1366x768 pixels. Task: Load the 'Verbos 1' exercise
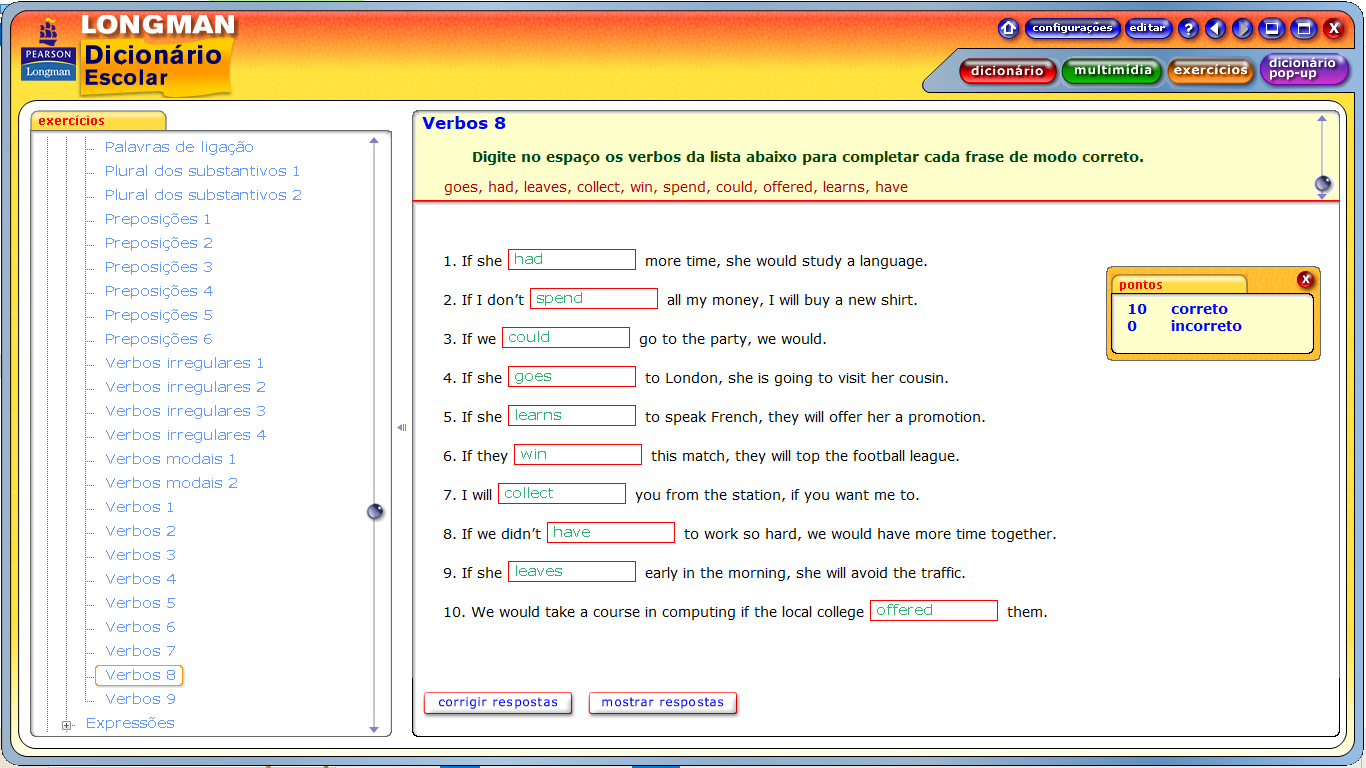pyautogui.click(x=140, y=507)
